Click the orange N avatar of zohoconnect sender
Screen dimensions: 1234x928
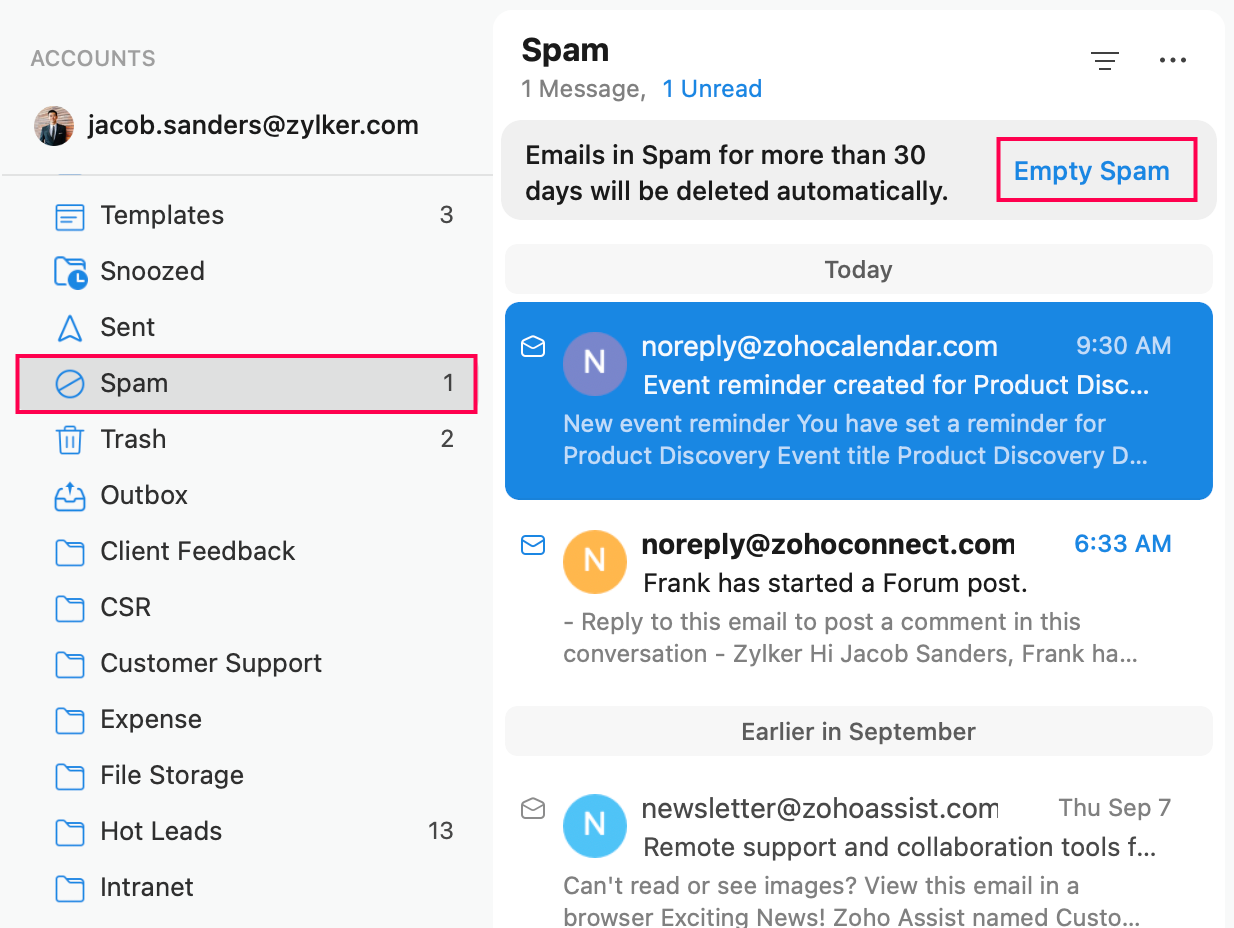click(x=595, y=560)
